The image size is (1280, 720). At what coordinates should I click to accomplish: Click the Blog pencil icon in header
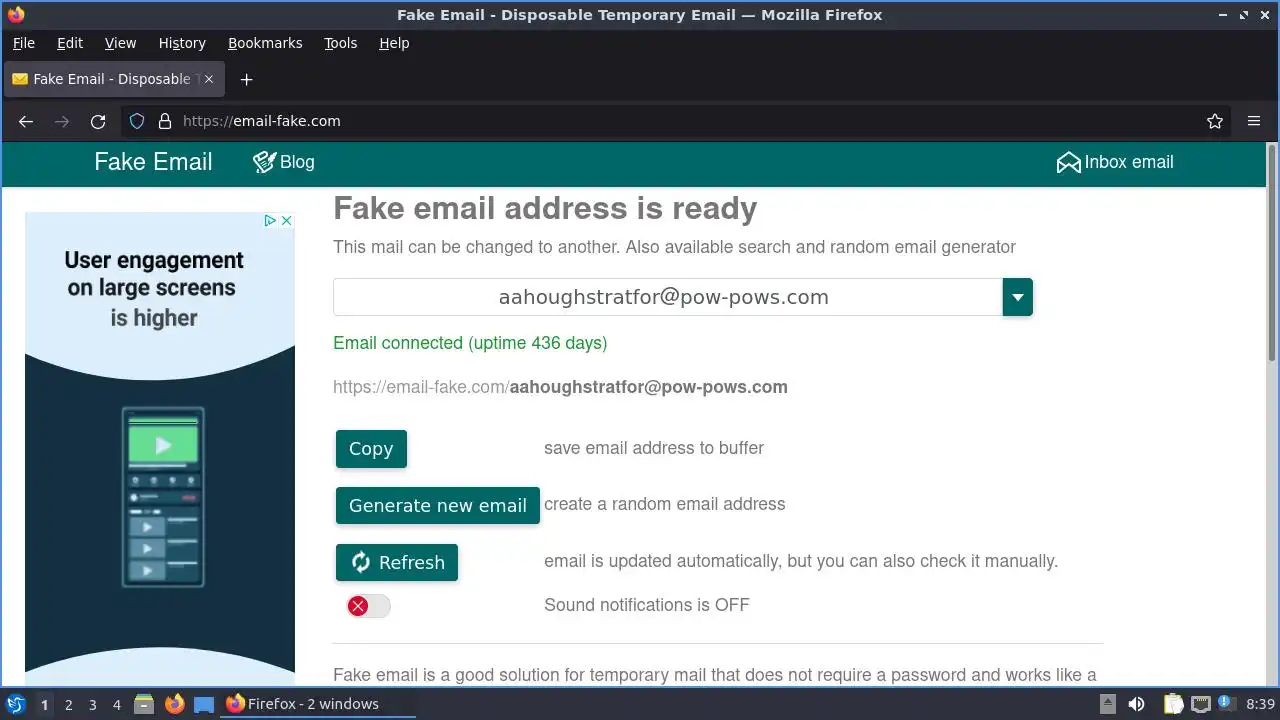click(x=264, y=162)
